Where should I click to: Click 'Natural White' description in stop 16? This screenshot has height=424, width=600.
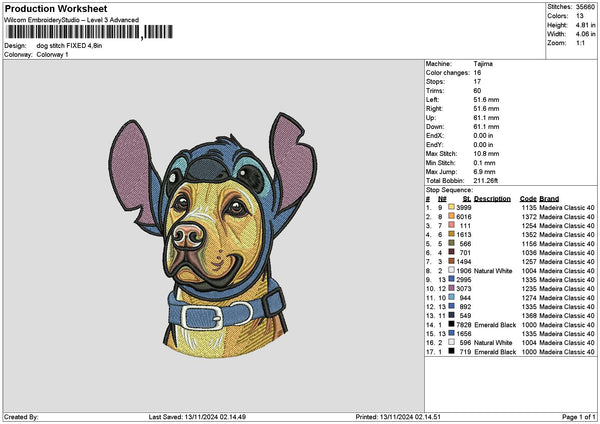click(493, 342)
